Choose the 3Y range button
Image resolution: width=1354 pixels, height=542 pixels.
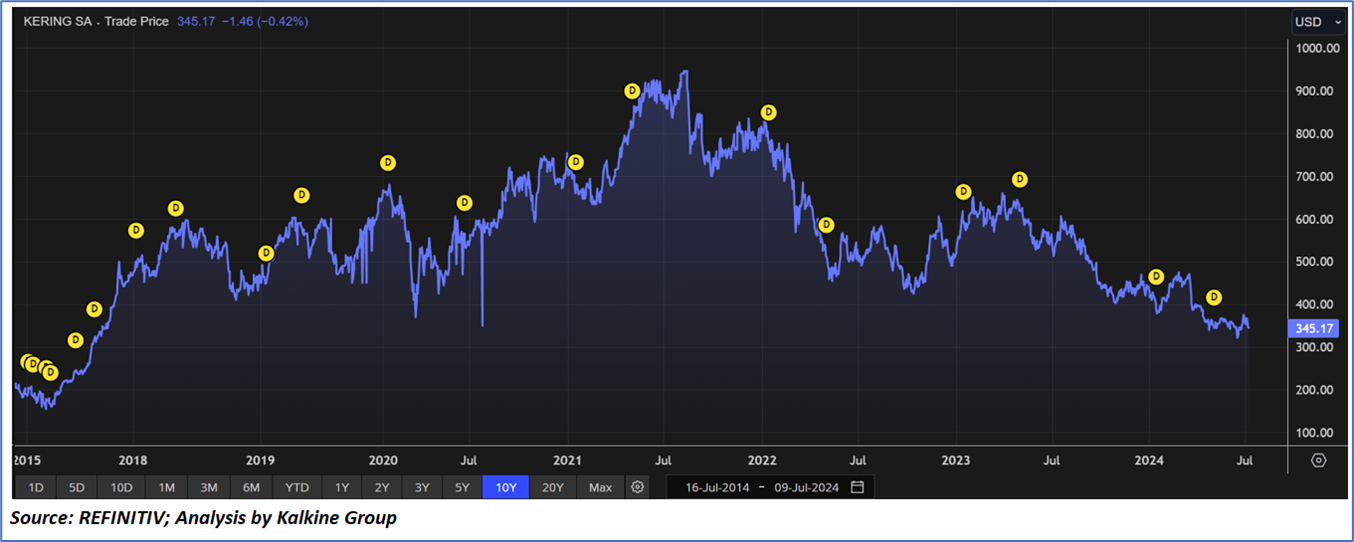click(421, 487)
